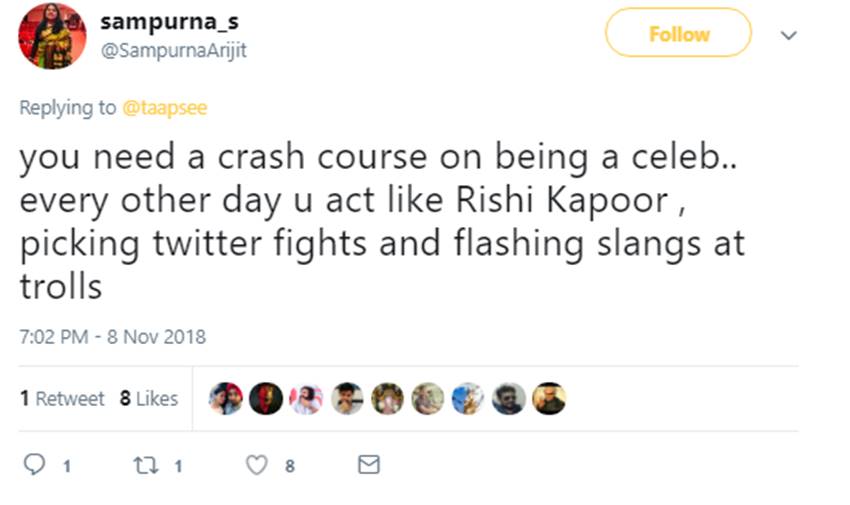Click the fifth liker avatar
The width and height of the screenshot is (850, 505).
pos(387,398)
